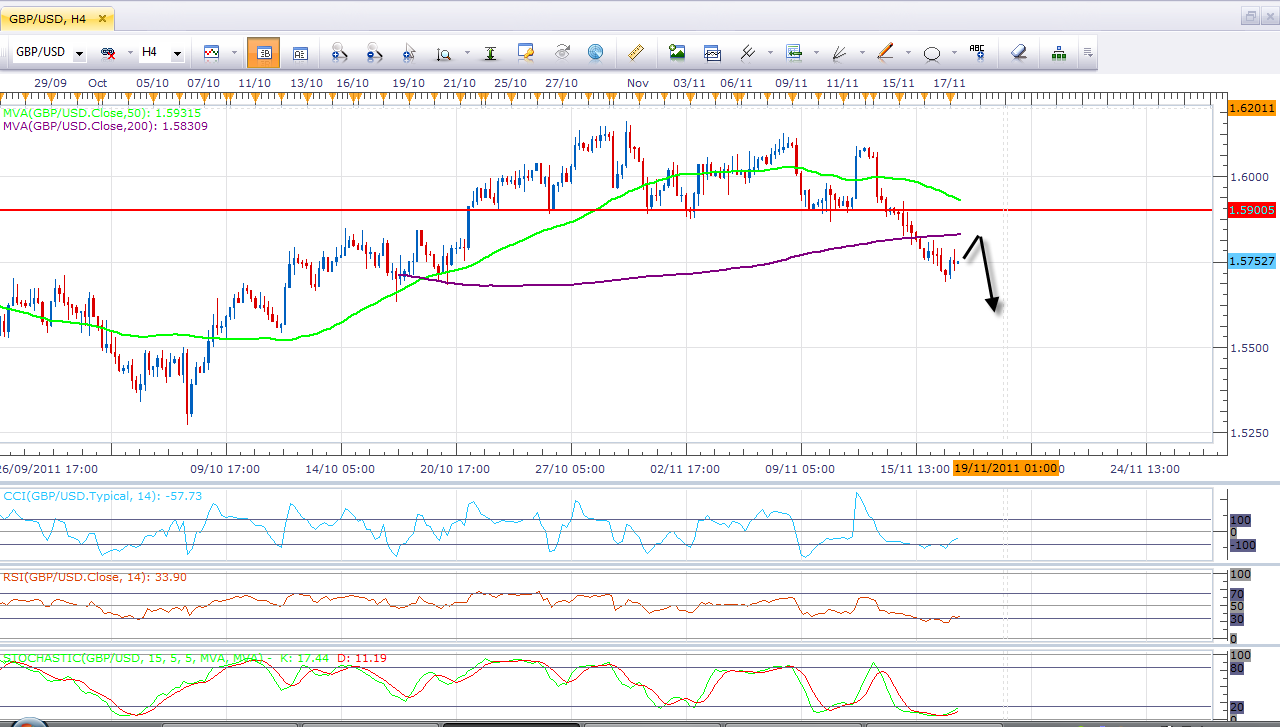Toggle the highlighted bid price display button
The image size is (1280, 727).
point(264,52)
